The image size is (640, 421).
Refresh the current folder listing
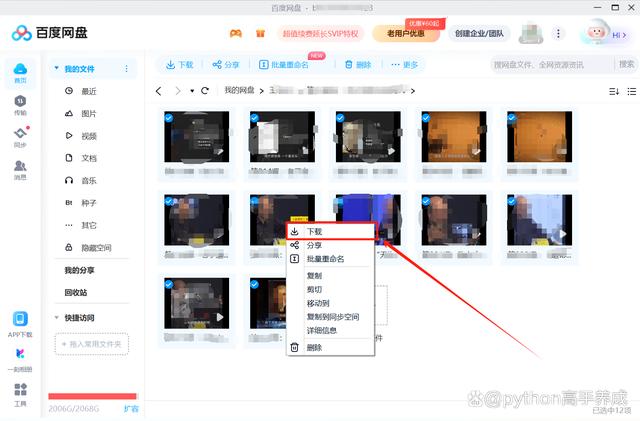pyautogui.click(x=205, y=91)
